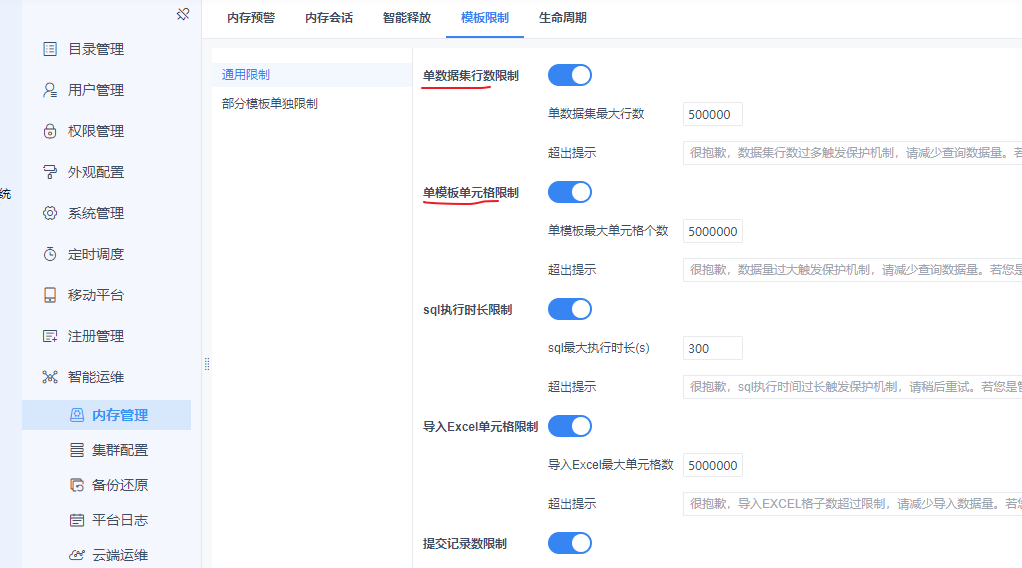The height and width of the screenshot is (568, 1022).
Task: Click 单模板最大单元格个数 input field
Action: (x=712, y=232)
